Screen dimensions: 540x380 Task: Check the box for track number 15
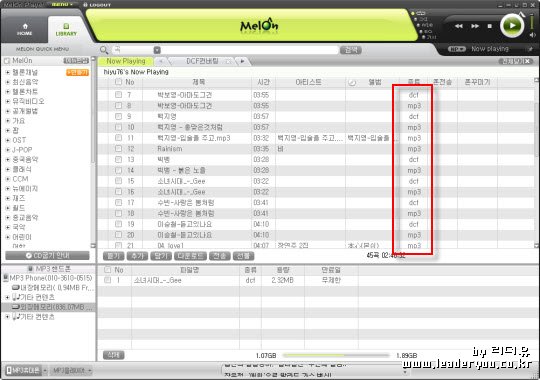[x=118, y=181]
